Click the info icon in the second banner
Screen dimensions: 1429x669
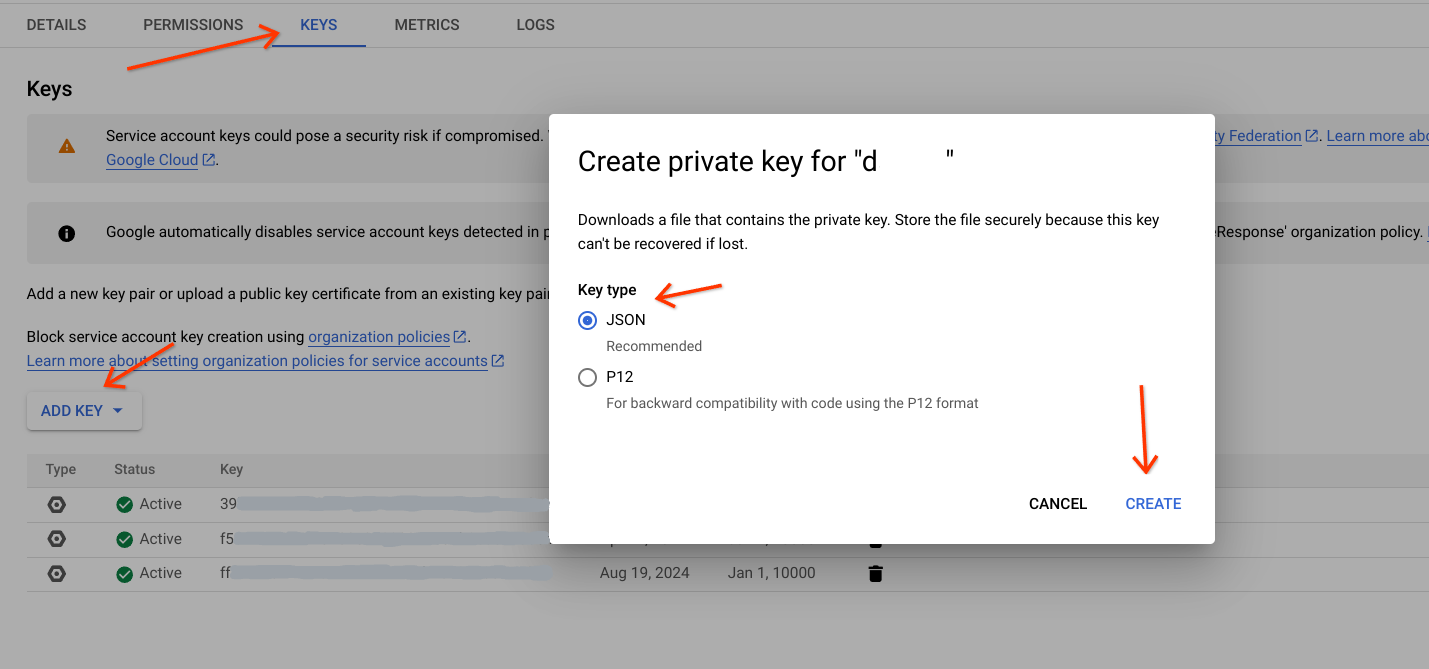[x=66, y=233]
